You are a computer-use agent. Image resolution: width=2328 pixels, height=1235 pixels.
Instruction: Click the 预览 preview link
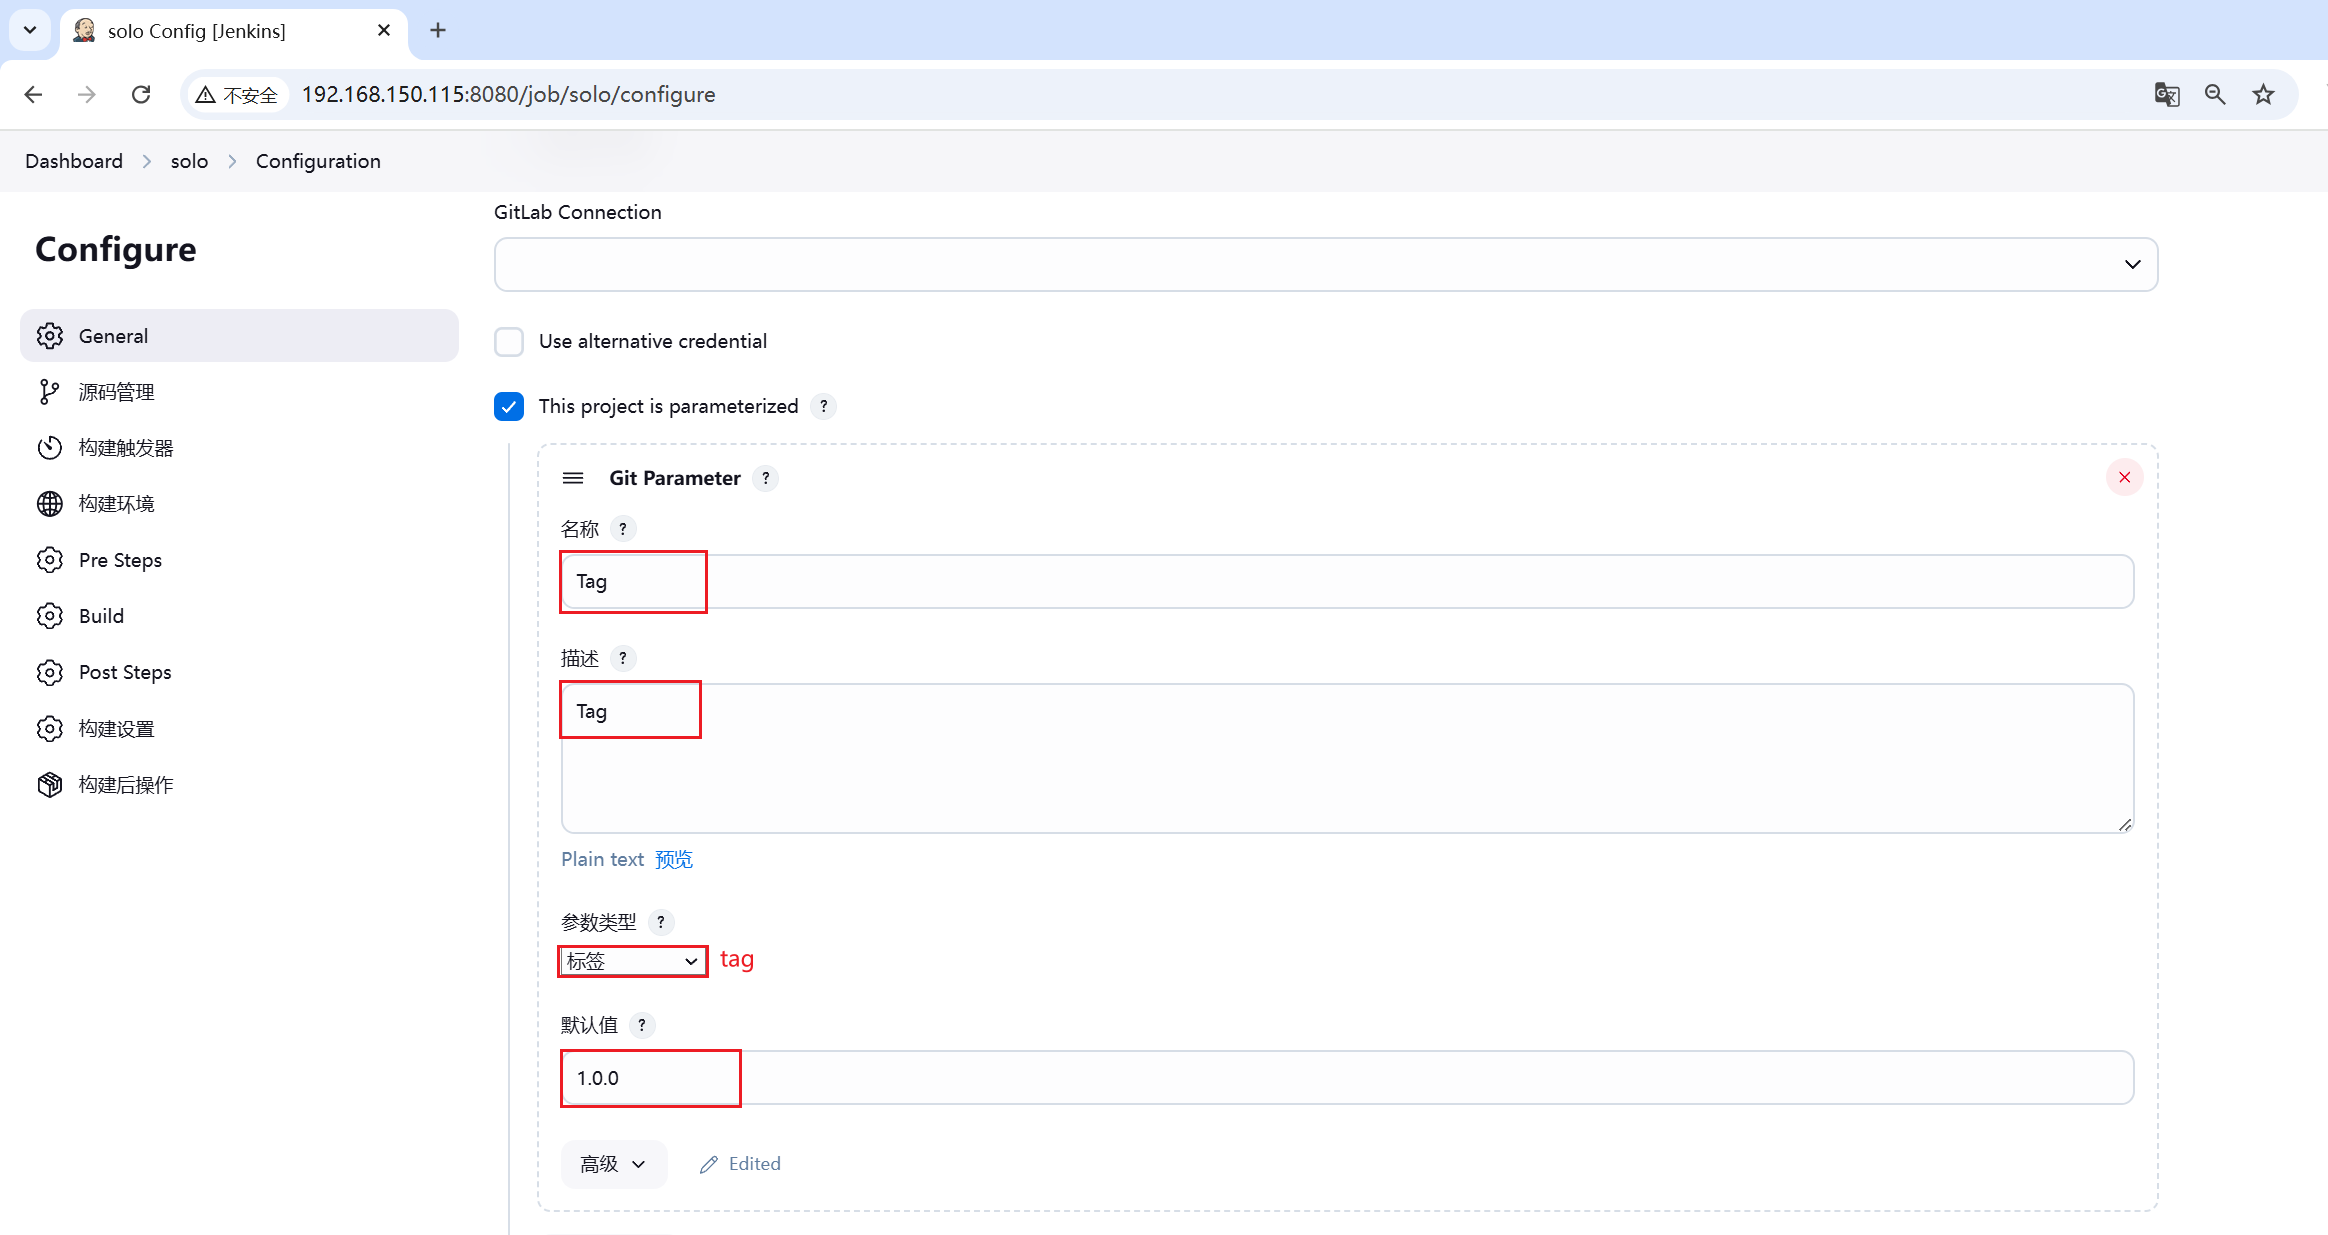point(674,859)
